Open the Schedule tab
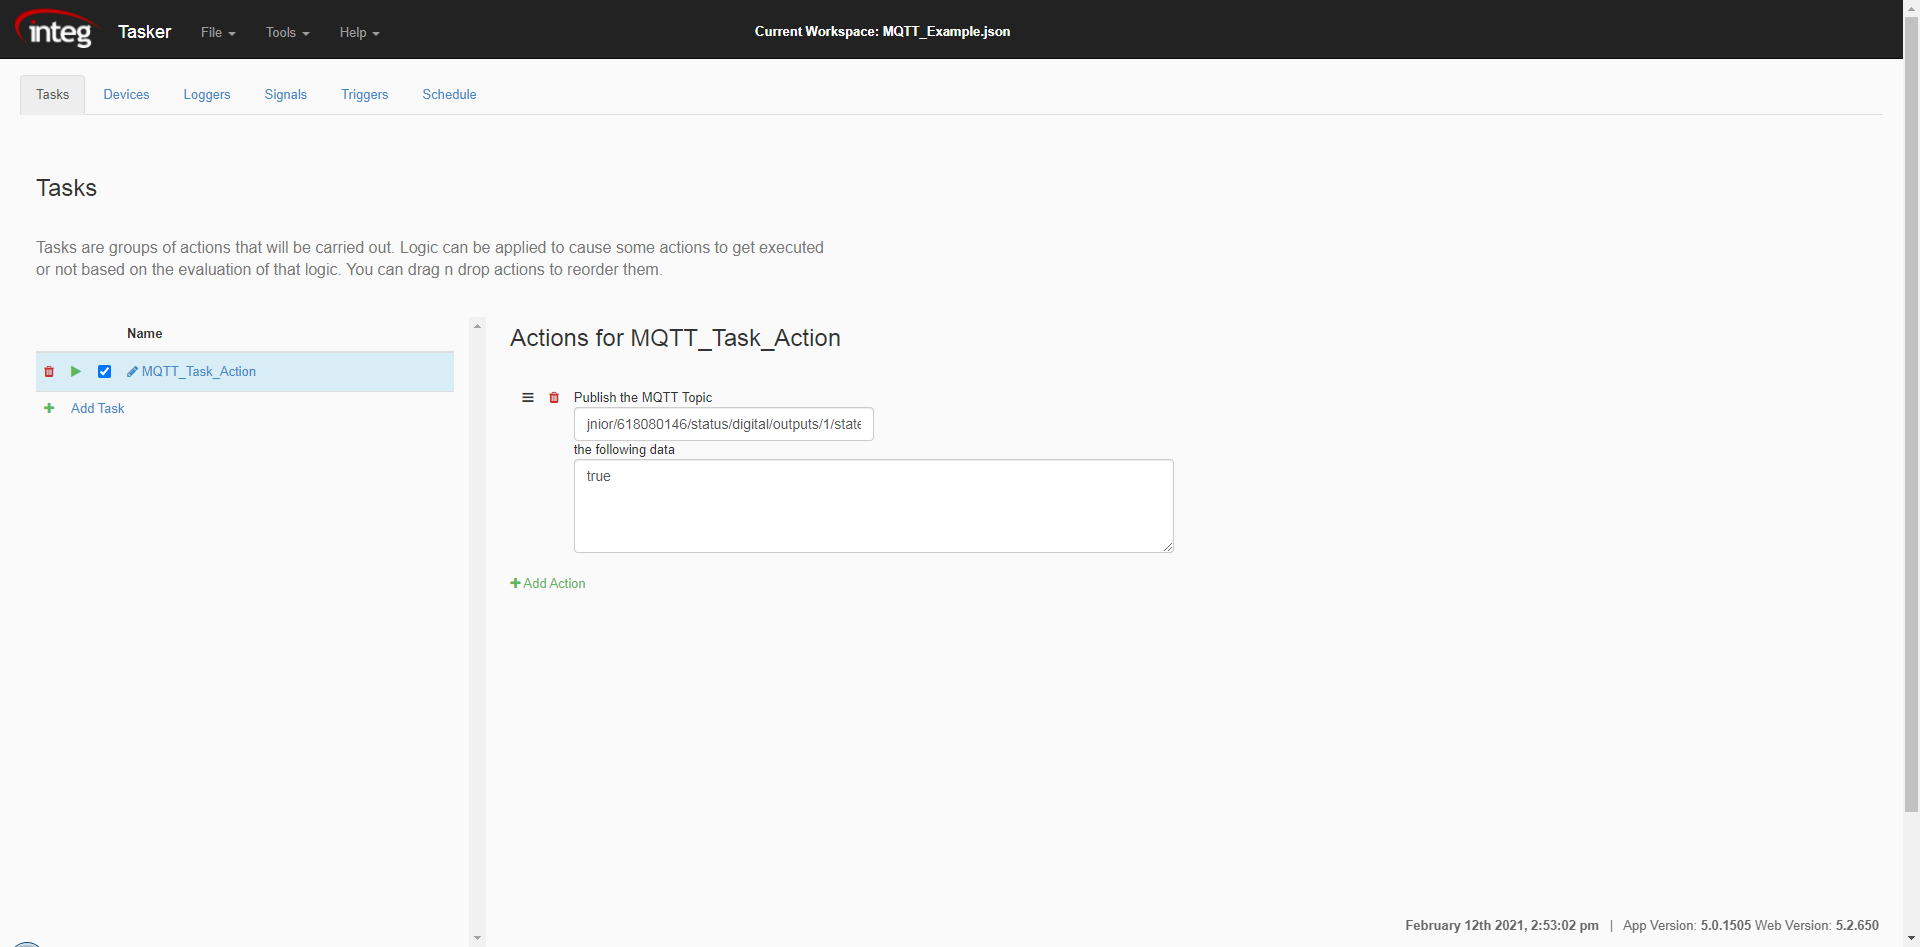 pyautogui.click(x=449, y=94)
